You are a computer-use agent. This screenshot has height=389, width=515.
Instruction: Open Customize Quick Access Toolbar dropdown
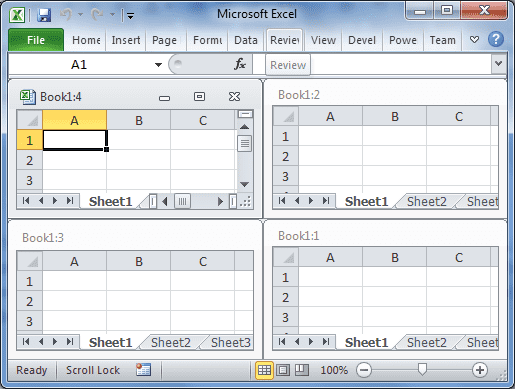pyautogui.click(x=131, y=15)
